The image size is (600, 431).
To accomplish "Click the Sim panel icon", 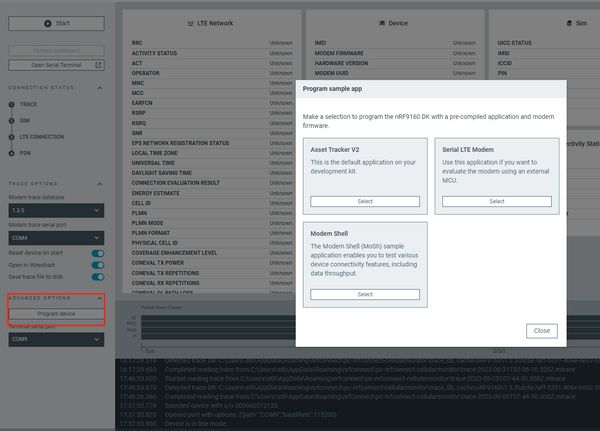I will pyautogui.click(x=569, y=23).
